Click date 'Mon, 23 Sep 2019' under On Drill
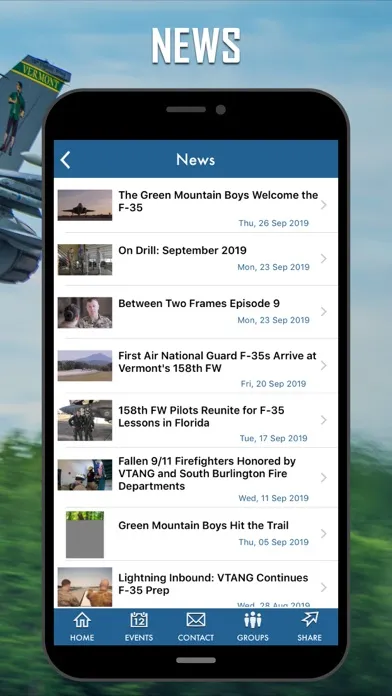The image size is (392, 696). coord(273,267)
